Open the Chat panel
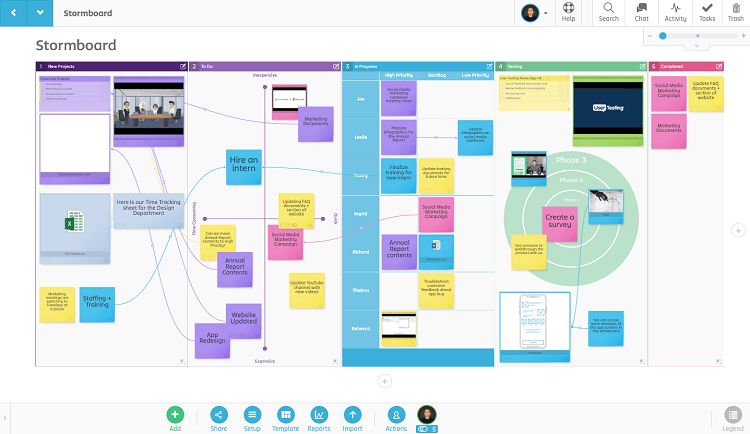This screenshot has height=434, width=750. 641,12
